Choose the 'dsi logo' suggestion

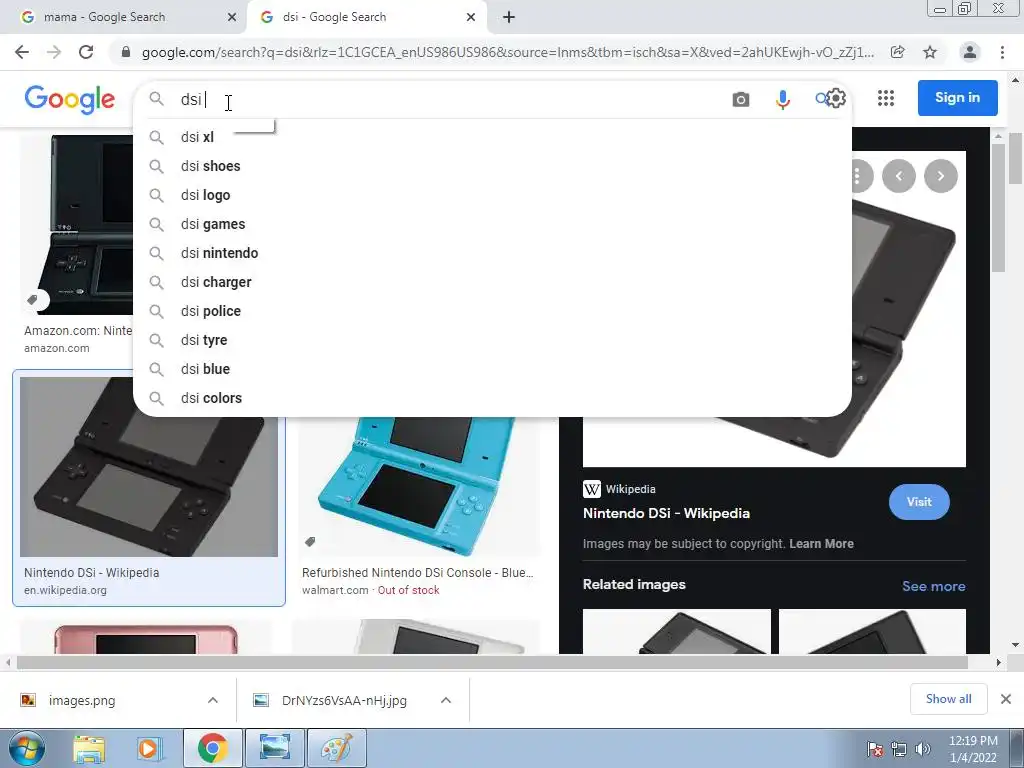492,195
